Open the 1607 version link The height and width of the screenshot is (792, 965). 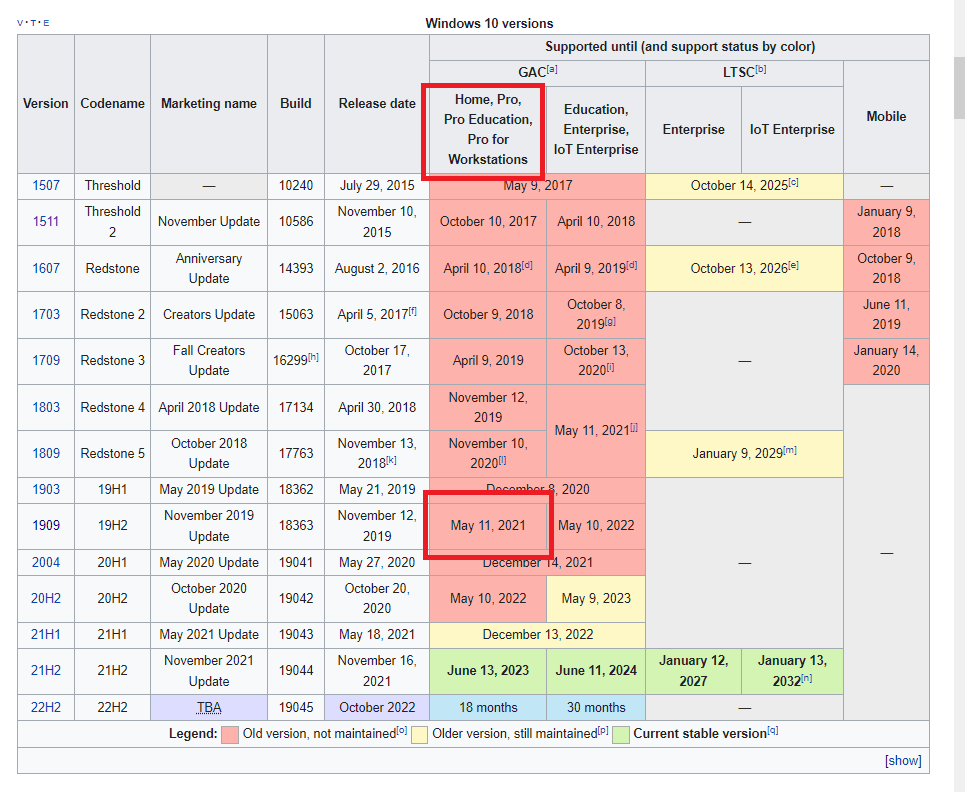pos(46,268)
